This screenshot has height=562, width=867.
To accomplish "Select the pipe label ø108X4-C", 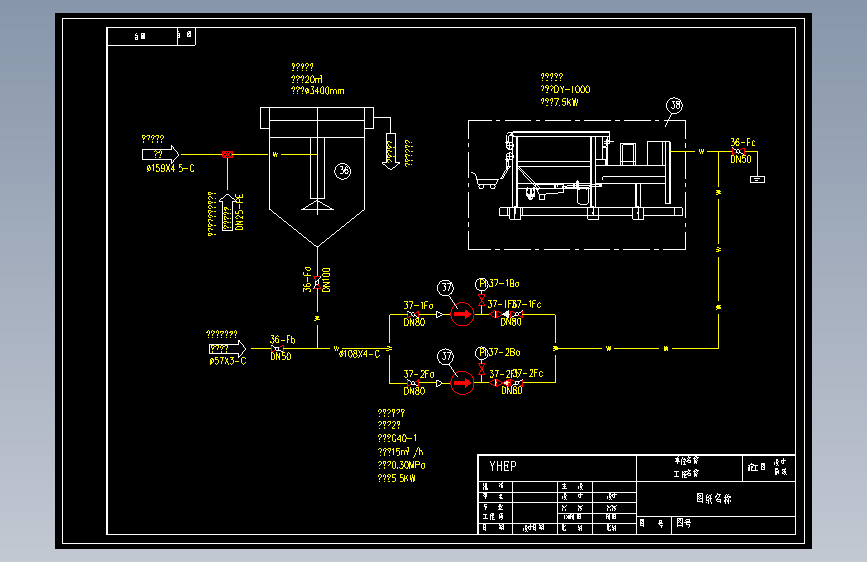I will (360, 354).
